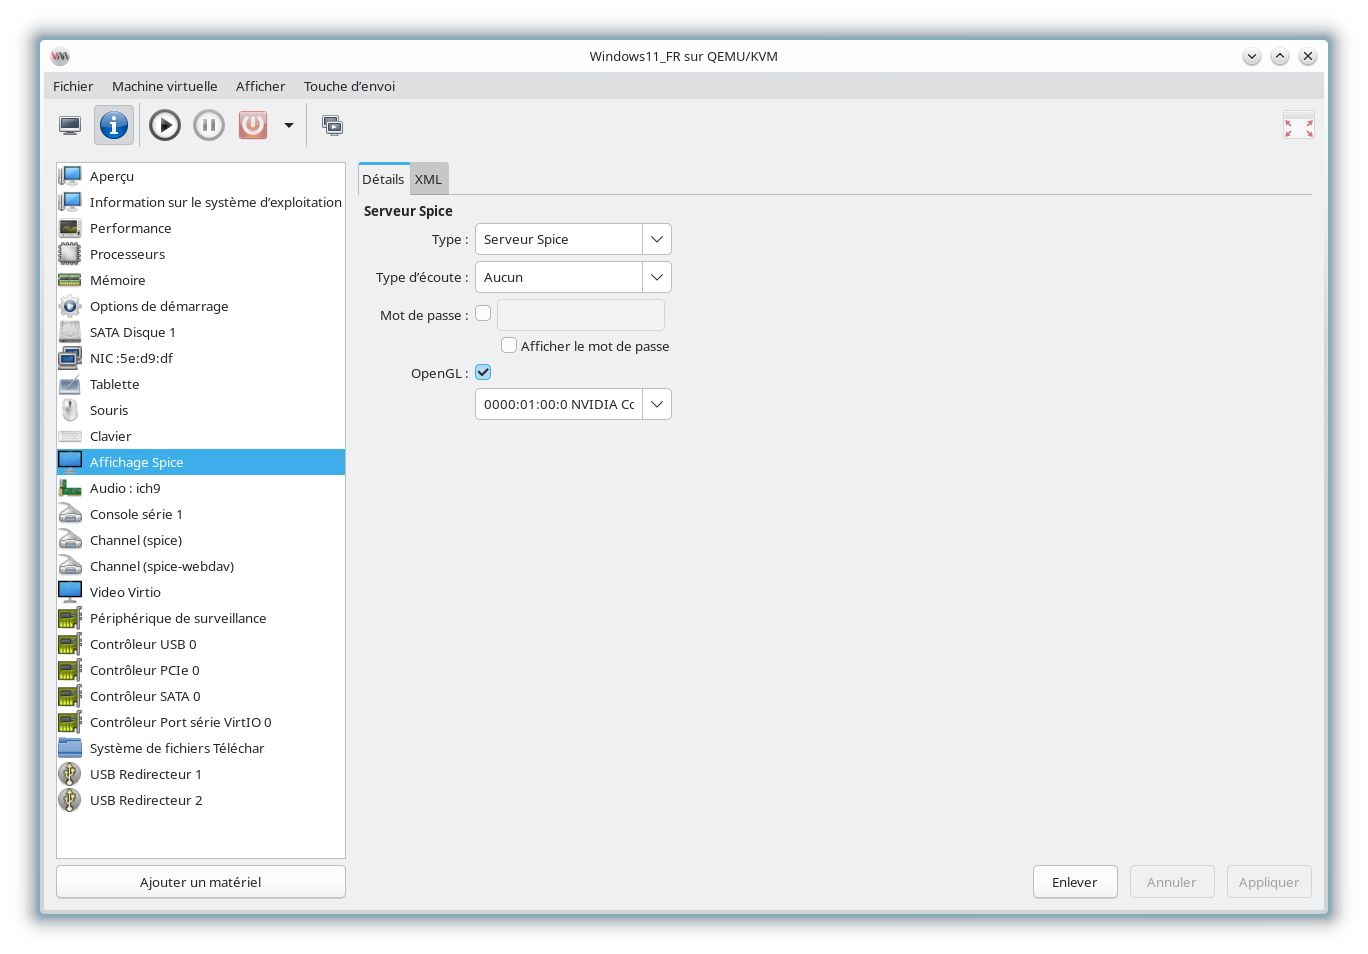Open the Touche d'envoi menu
The image size is (1368, 954).
pos(349,86)
